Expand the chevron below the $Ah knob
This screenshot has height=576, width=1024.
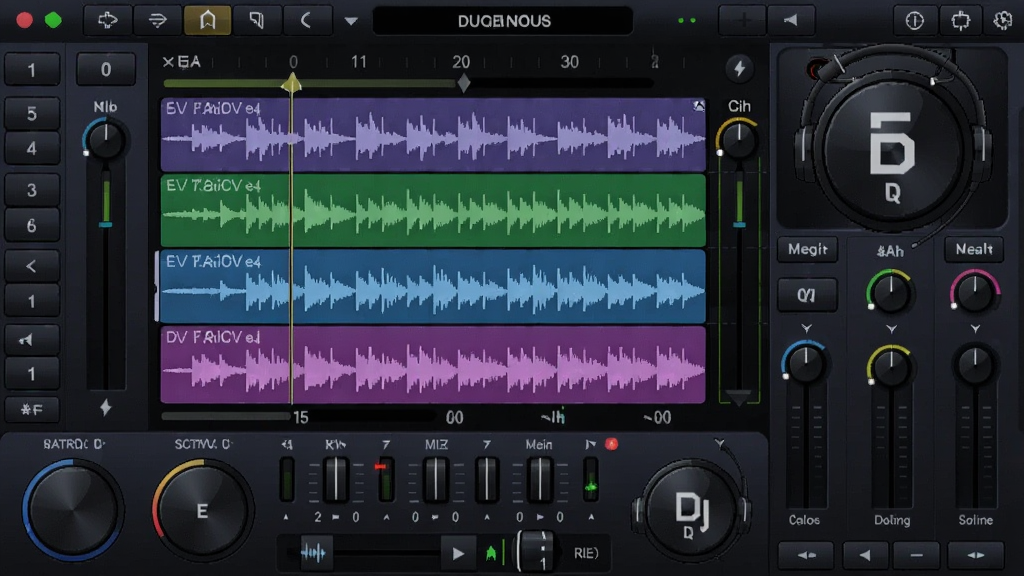point(891,328)
